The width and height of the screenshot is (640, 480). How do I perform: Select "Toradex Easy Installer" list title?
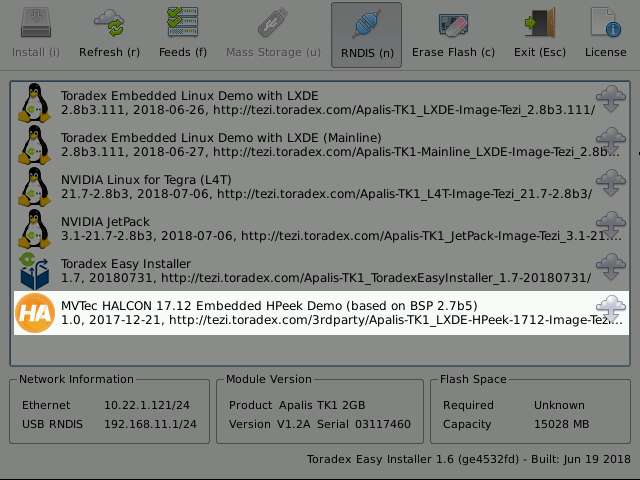coord(126,264)
